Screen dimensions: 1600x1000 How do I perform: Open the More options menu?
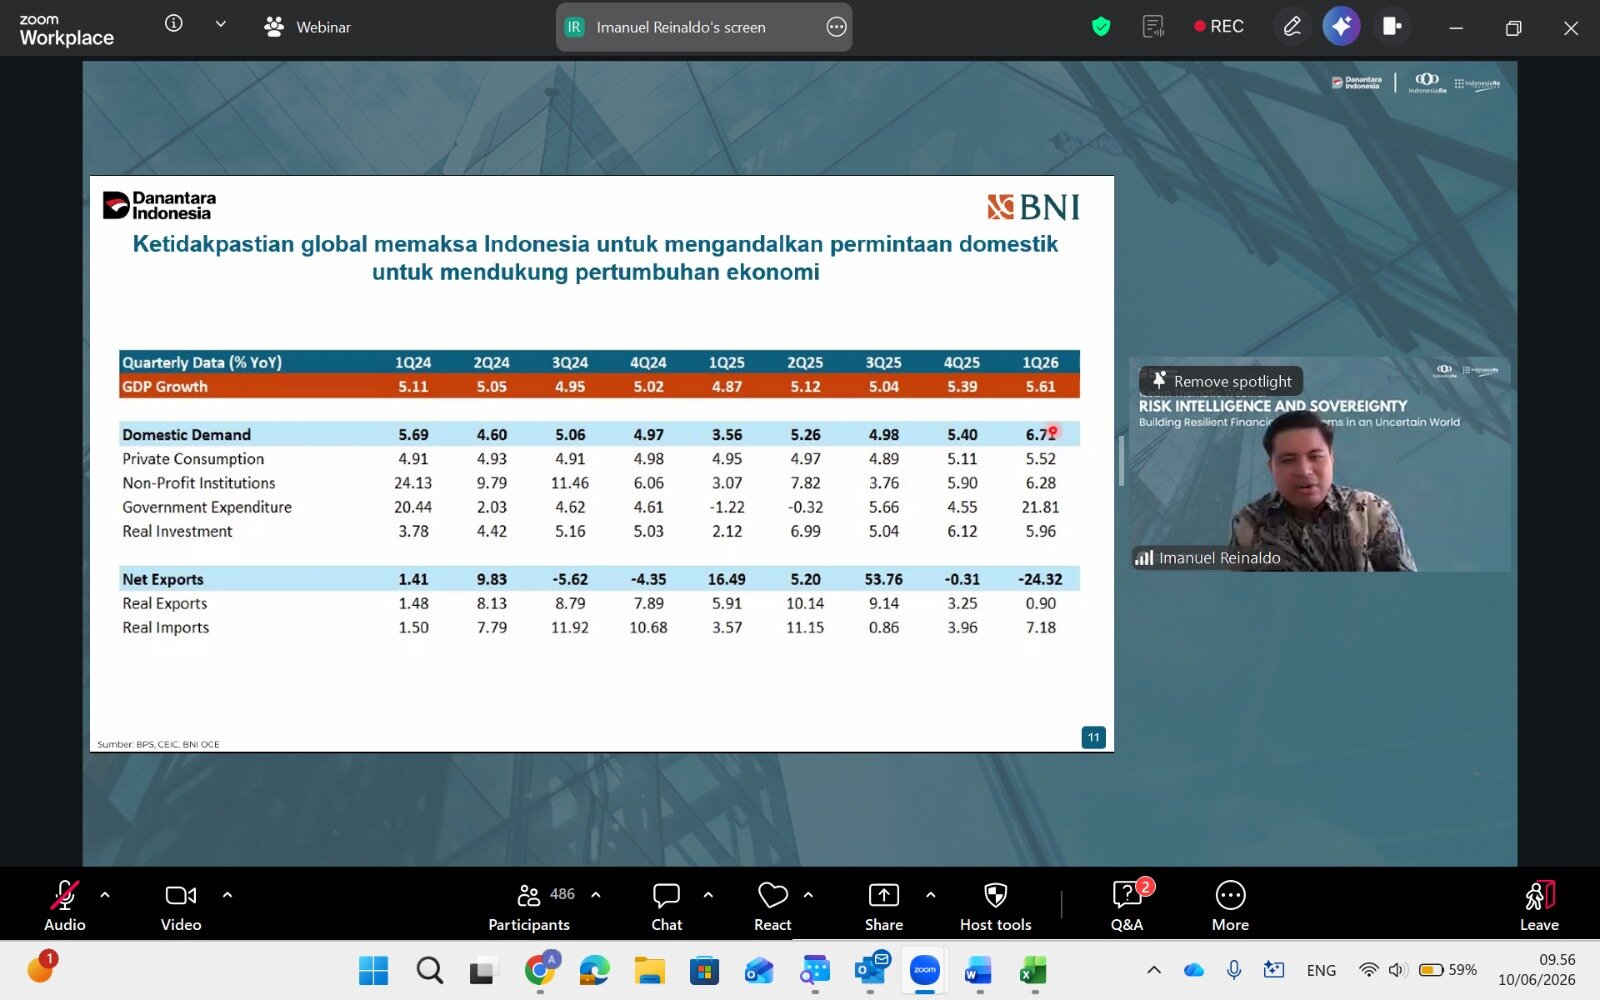coord(1230,906)
